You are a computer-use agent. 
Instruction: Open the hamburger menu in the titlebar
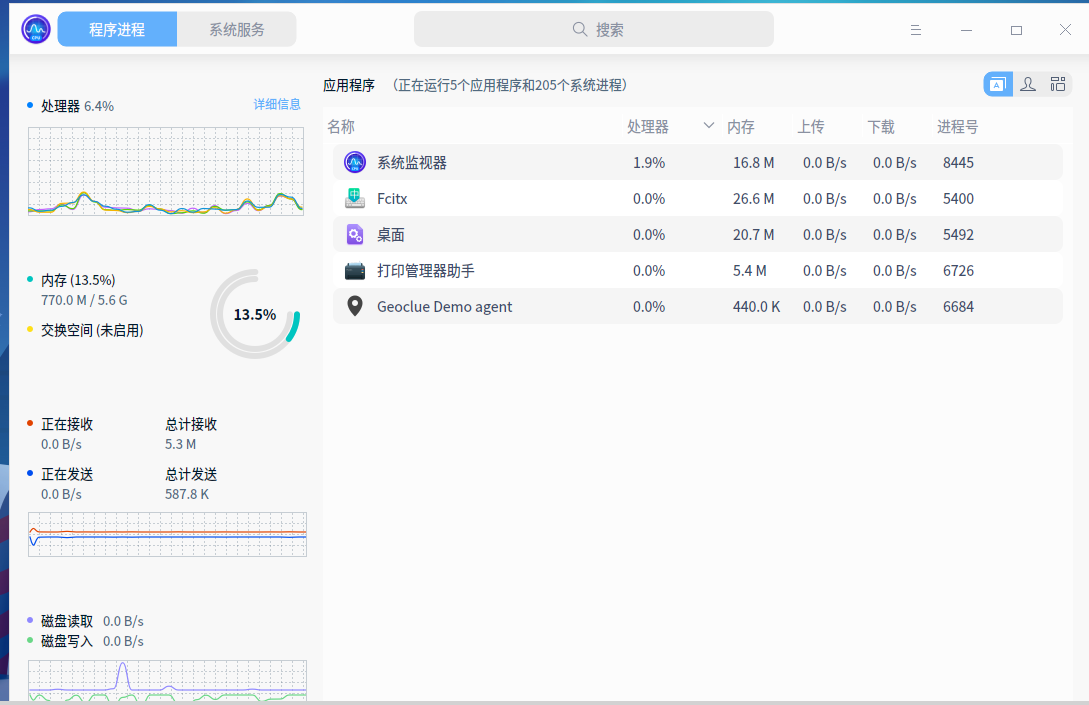click(x=915, y=30)
